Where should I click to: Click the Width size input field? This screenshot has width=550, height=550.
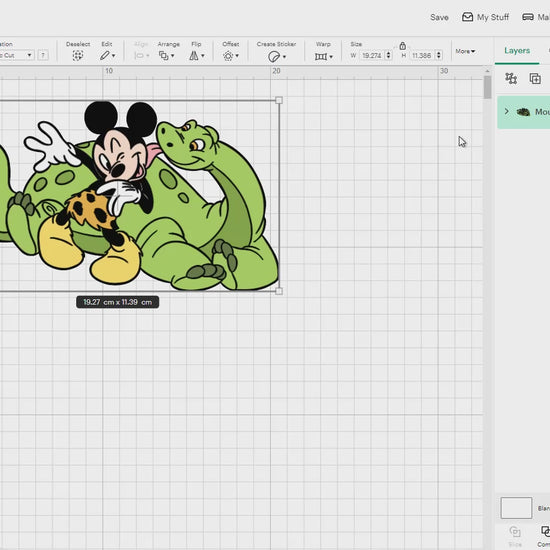point(372,55)
